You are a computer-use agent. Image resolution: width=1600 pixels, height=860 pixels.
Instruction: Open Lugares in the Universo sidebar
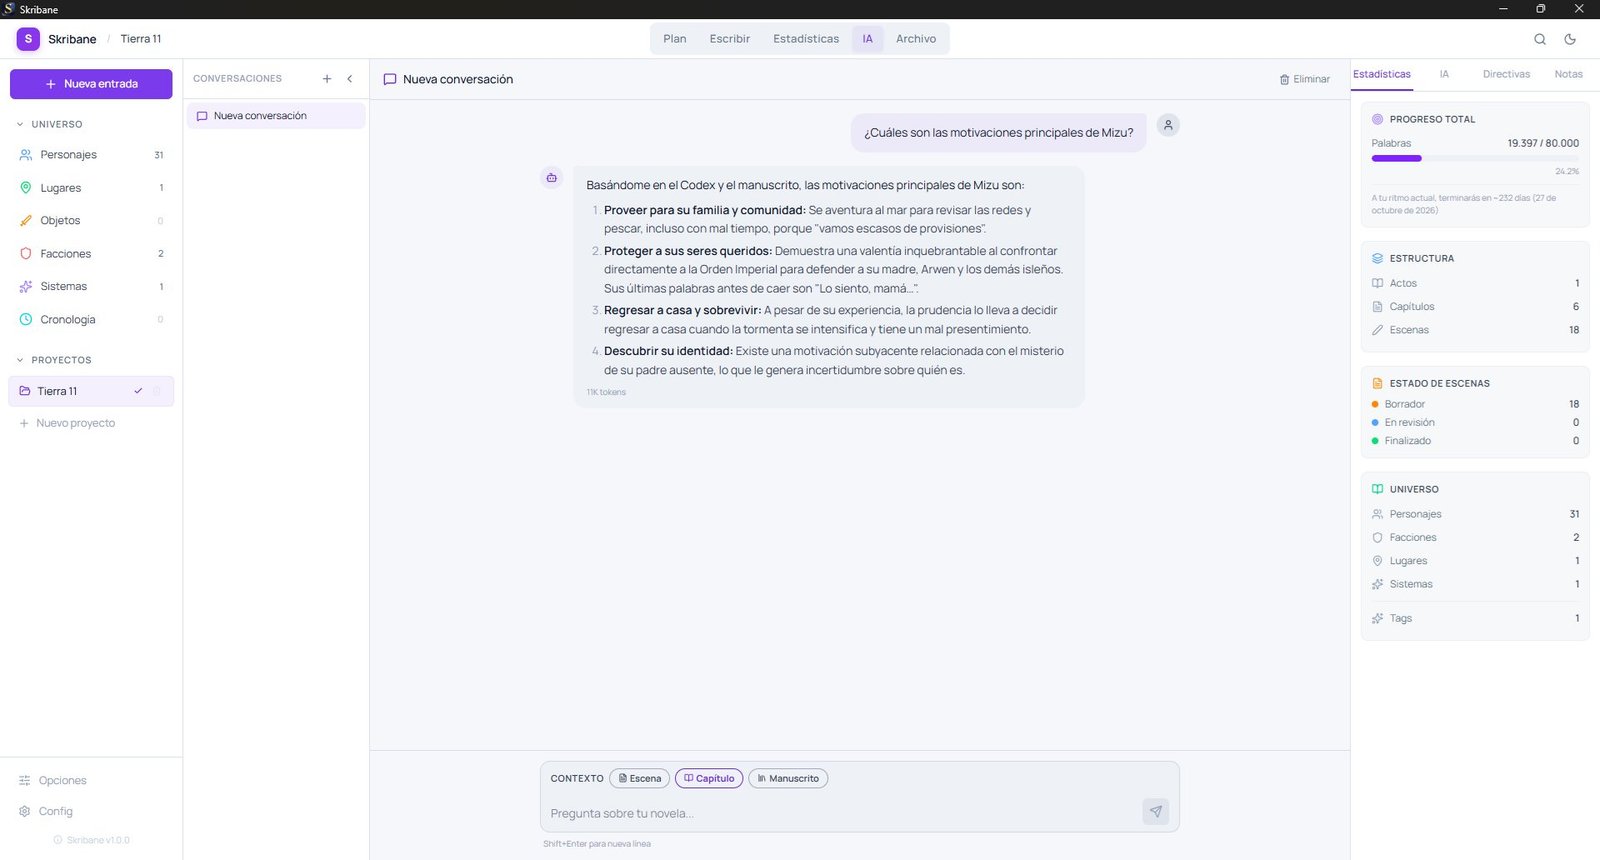(91, 188)
